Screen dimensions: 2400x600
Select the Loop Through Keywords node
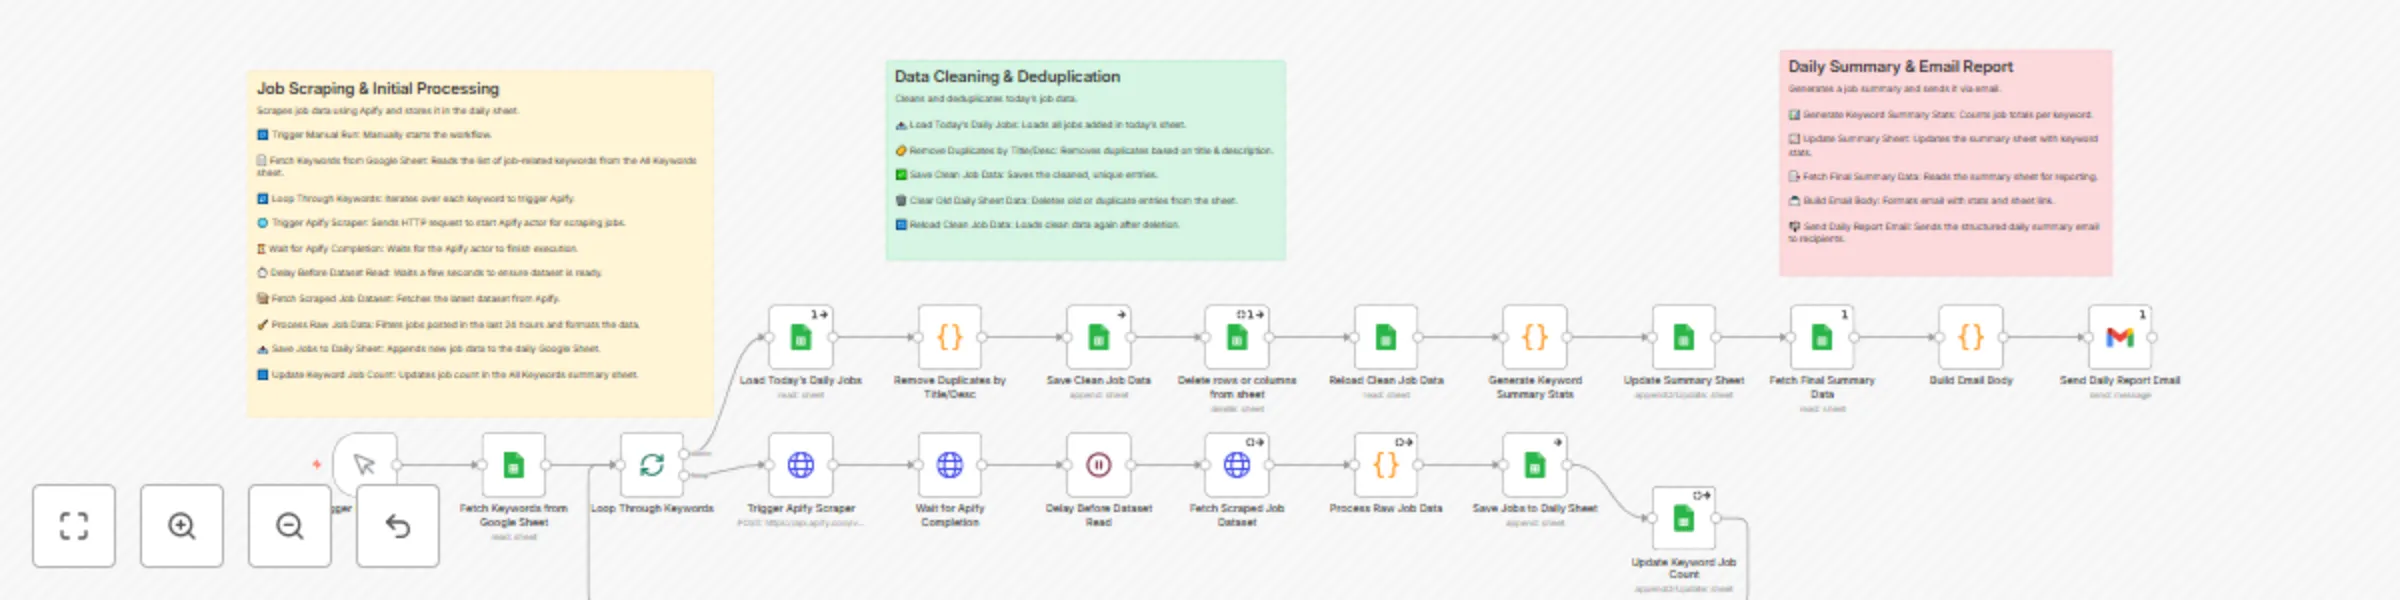pos(652,465)
